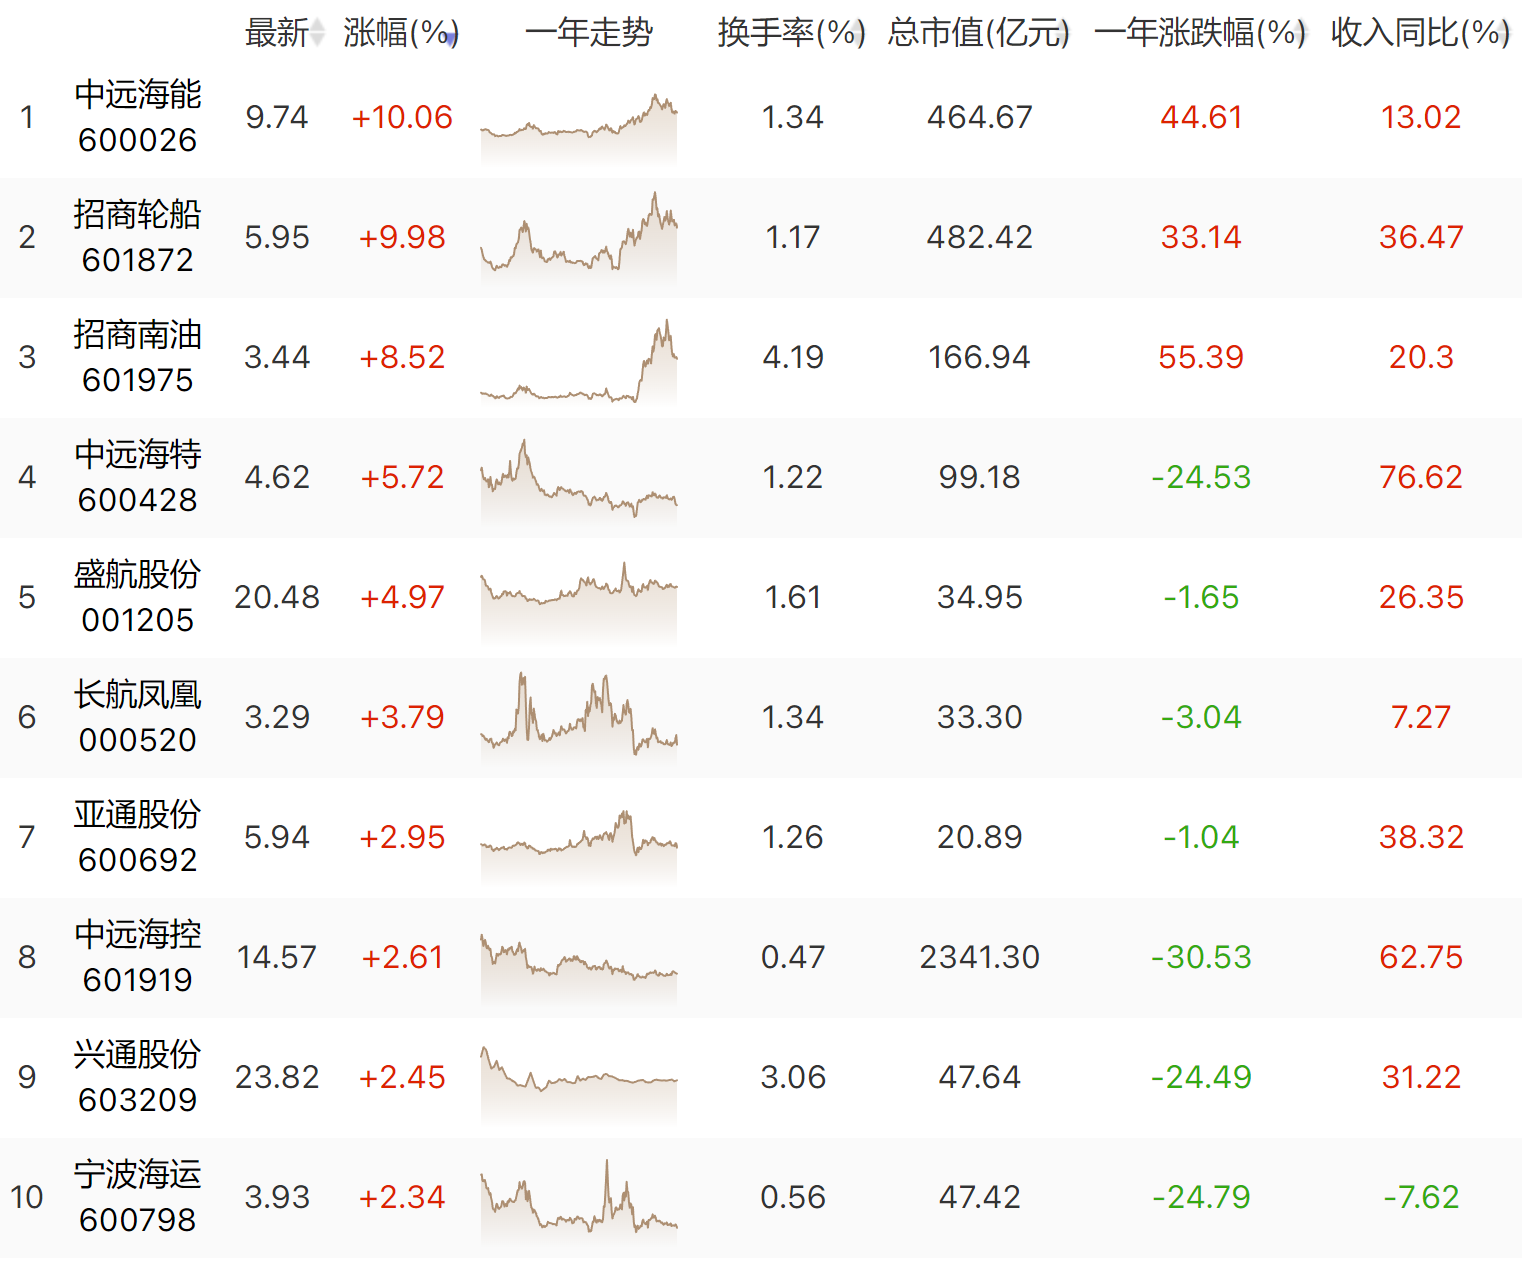Click the 一年涨跌幅(%) column header

point(1200,33)
